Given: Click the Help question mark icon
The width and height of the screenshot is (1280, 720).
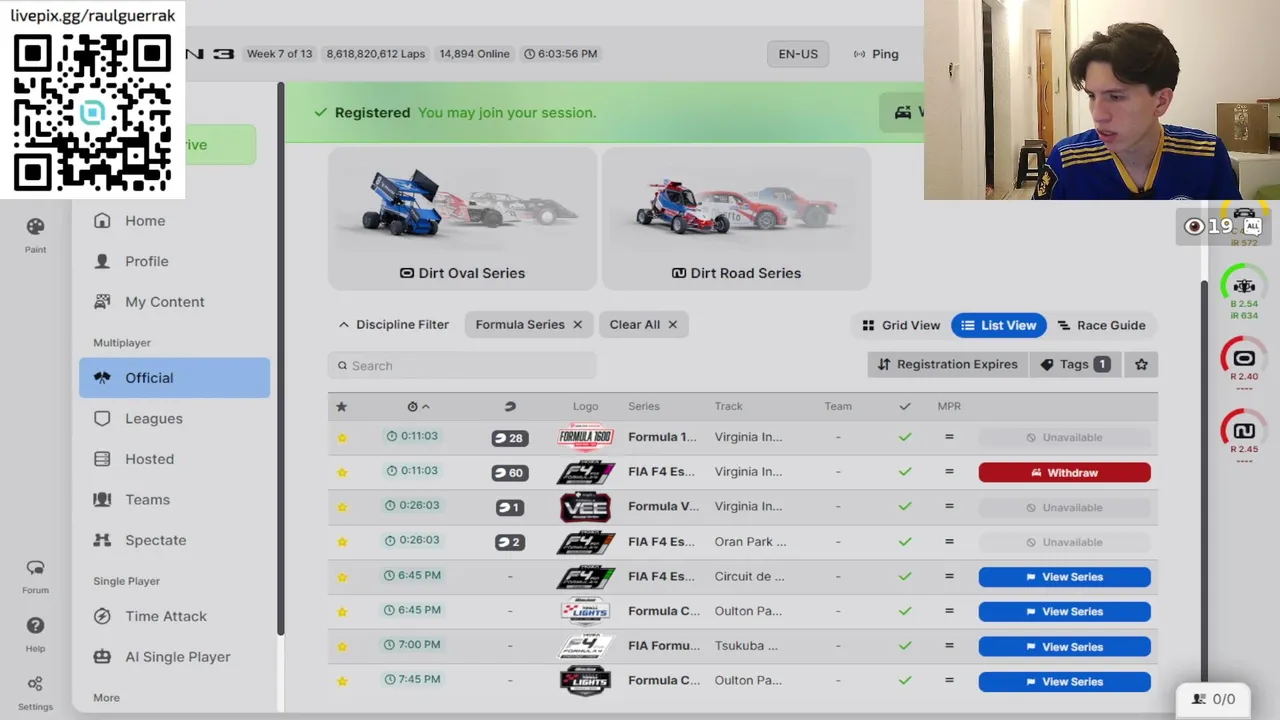Looking at the screenshot, I should 35,626.
